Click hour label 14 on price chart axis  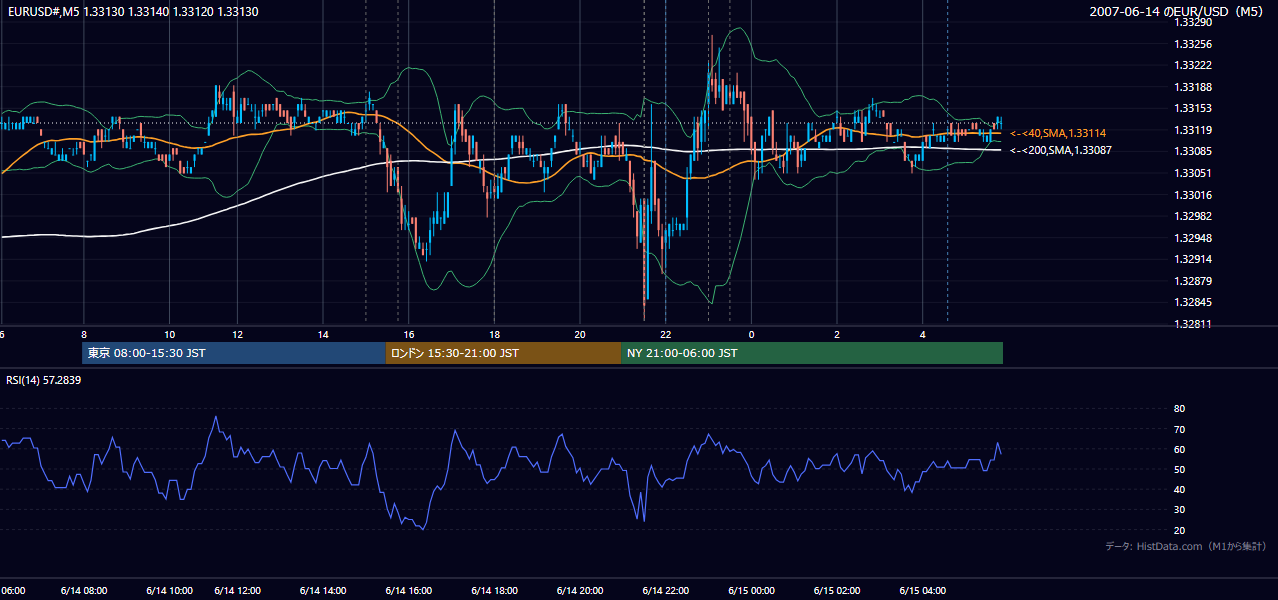(x=323, y=334)
